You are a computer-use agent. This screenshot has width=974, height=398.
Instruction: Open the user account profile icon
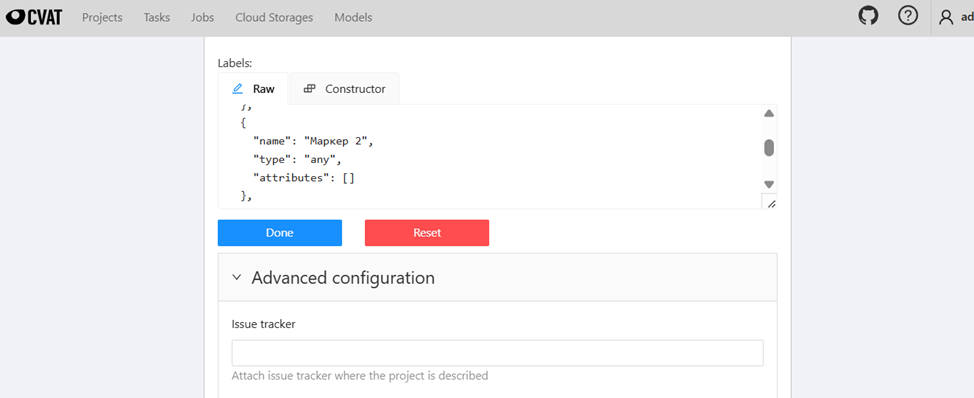(x=946, y=17)
